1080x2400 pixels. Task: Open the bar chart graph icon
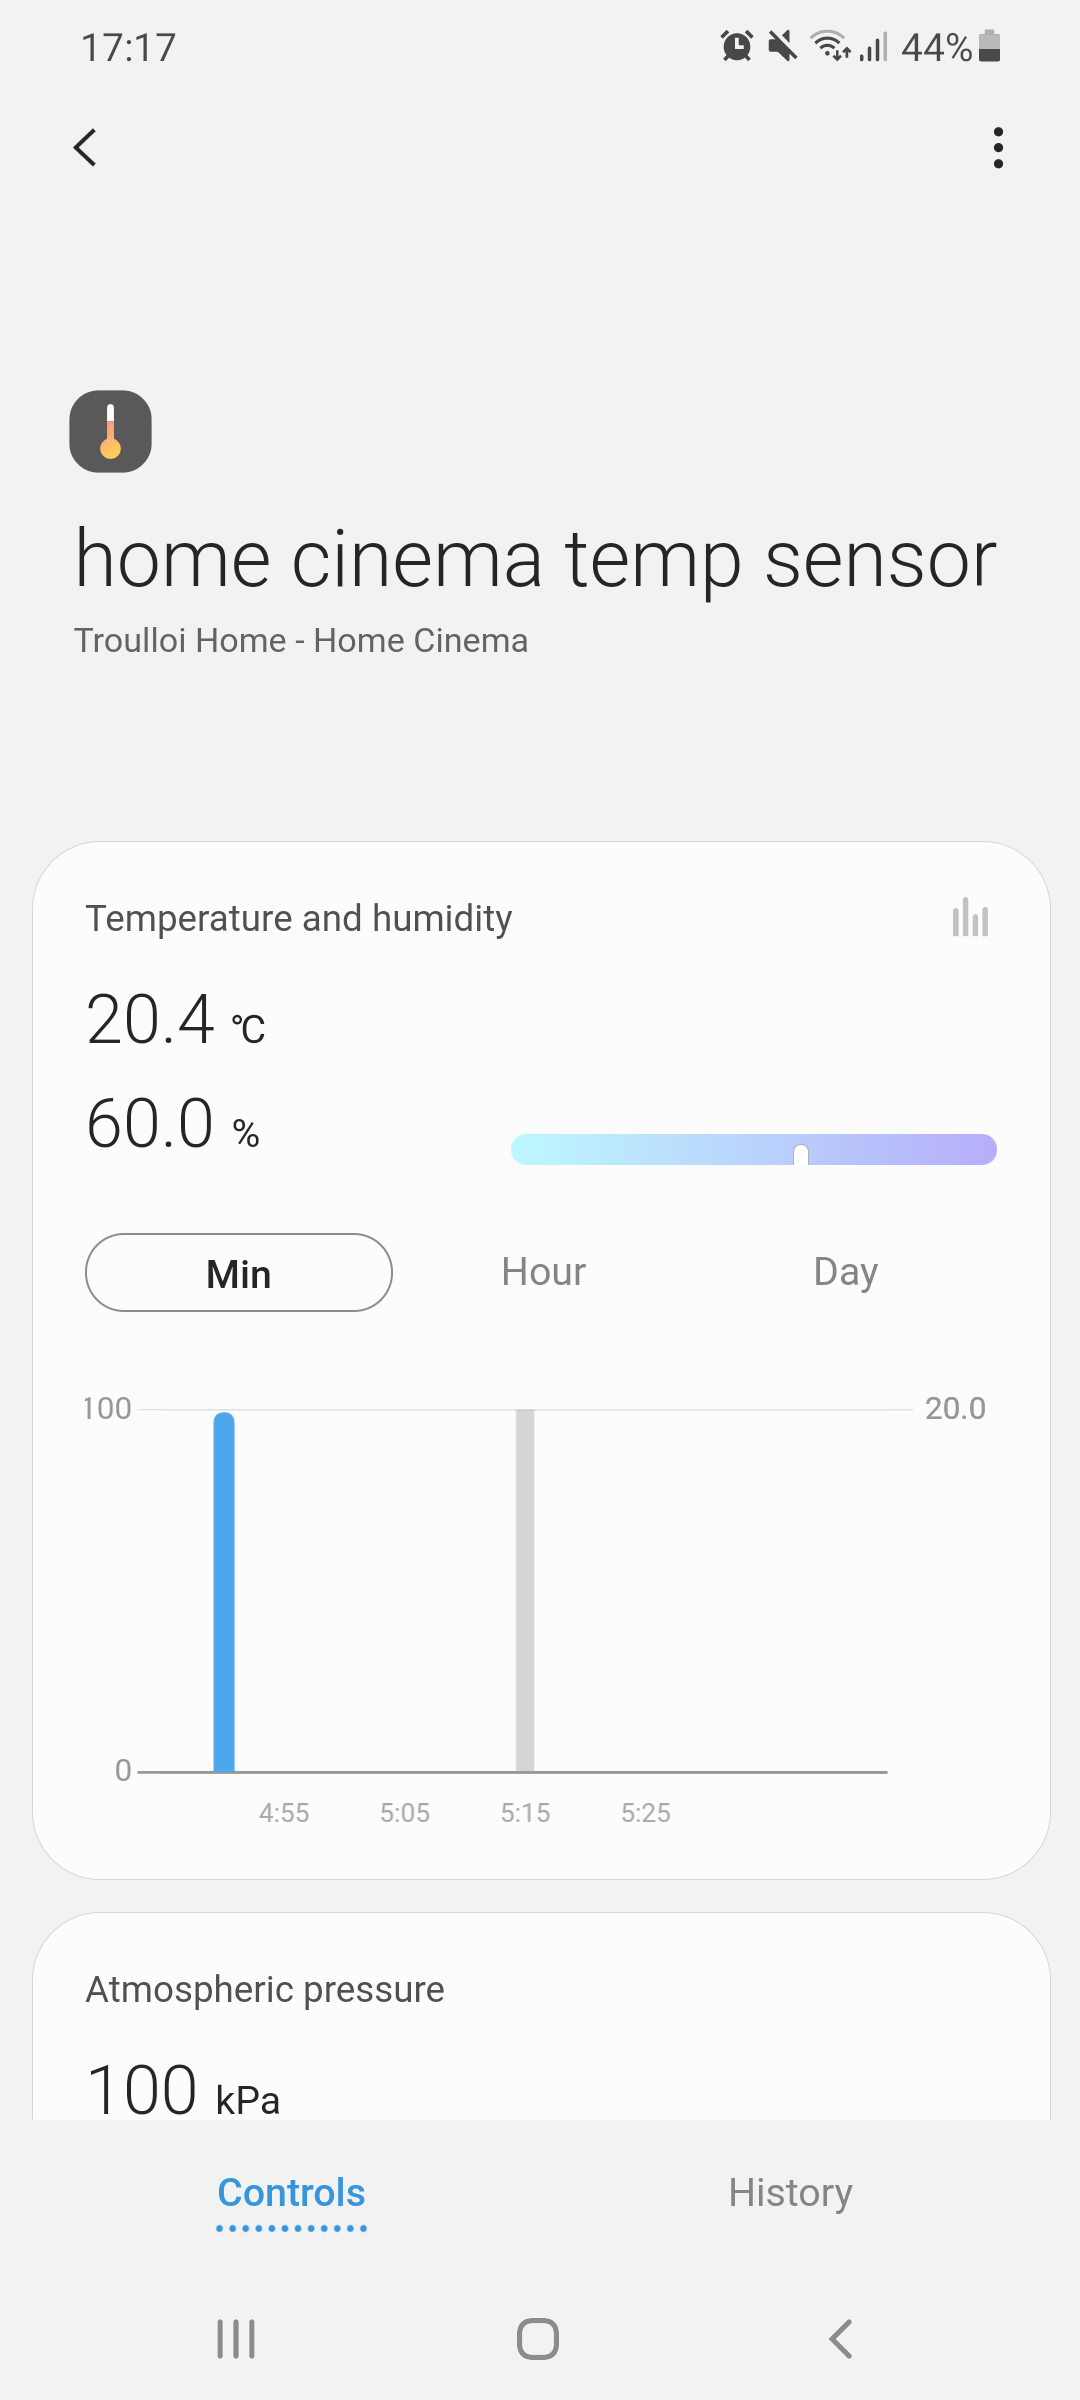pyautogui.click(x=970, y=917)
